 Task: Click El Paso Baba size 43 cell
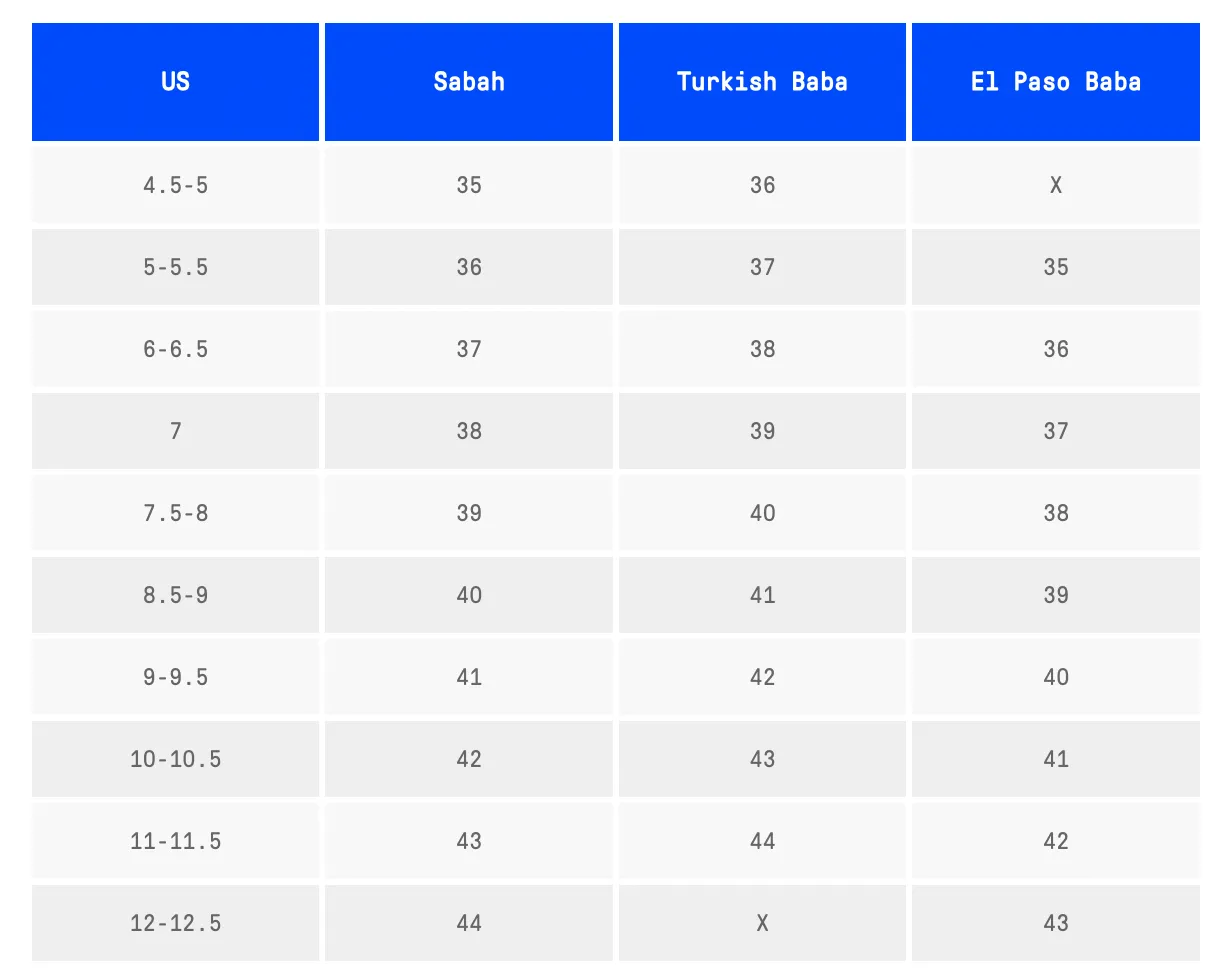[1055, 923]
